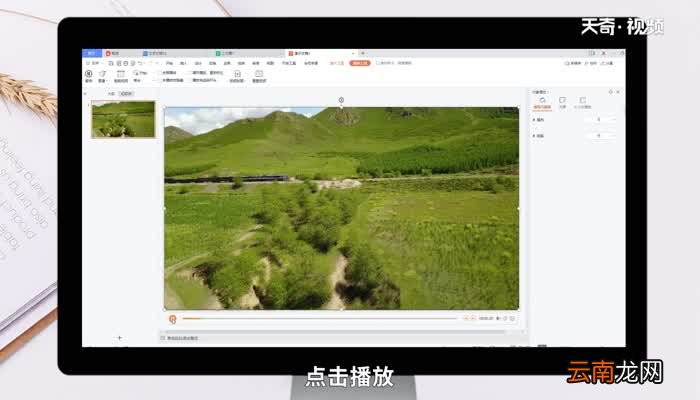Toggle the Loop Until Stopped checkbox

coord(190,73)
